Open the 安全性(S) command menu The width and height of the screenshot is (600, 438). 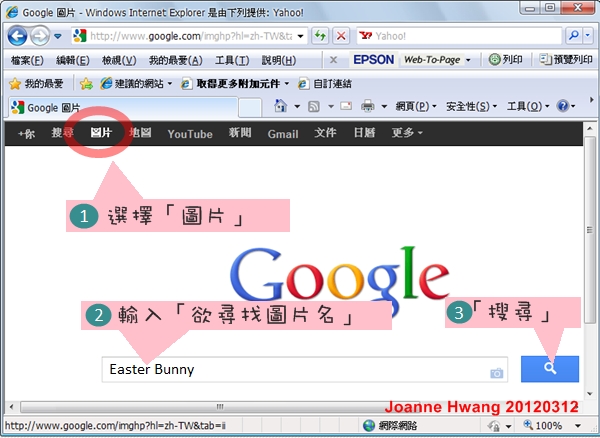click(x=471, y=106)
